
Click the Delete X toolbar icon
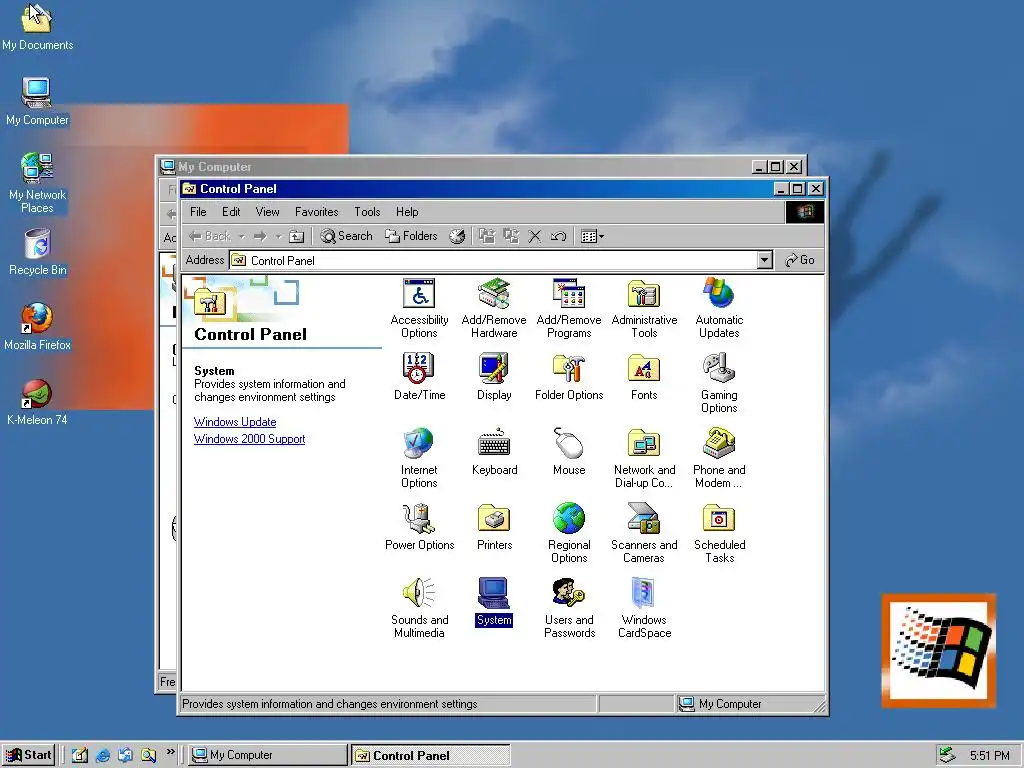535,236
